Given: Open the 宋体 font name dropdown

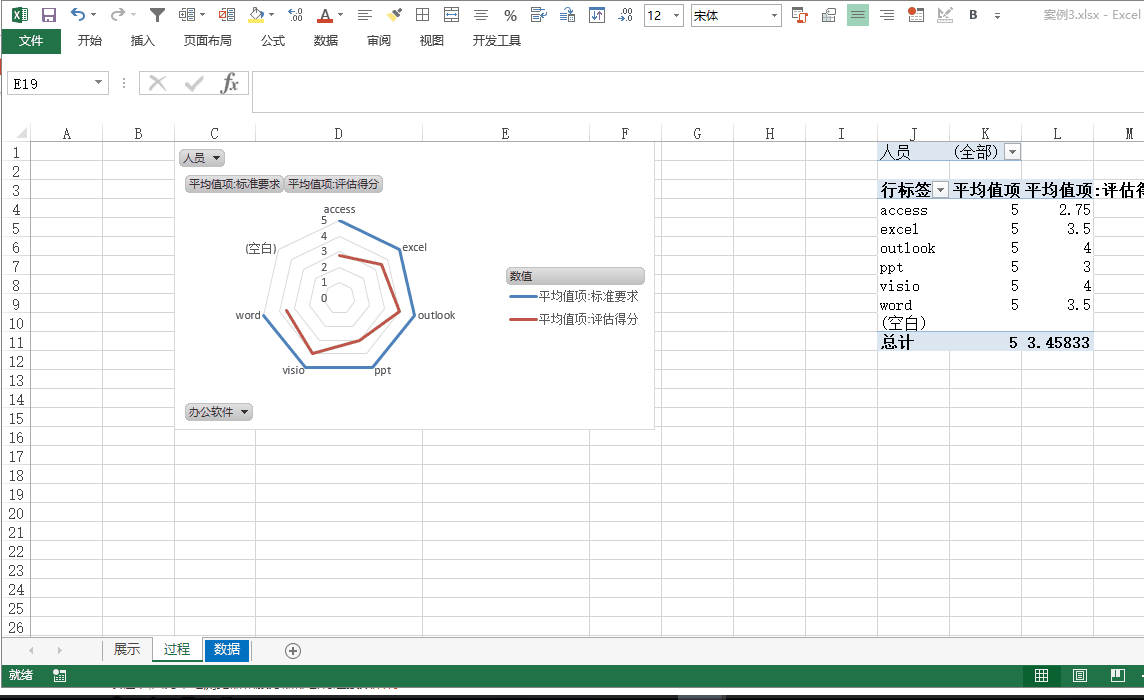Looking at the screenshot, I should (x=774, y=15).
